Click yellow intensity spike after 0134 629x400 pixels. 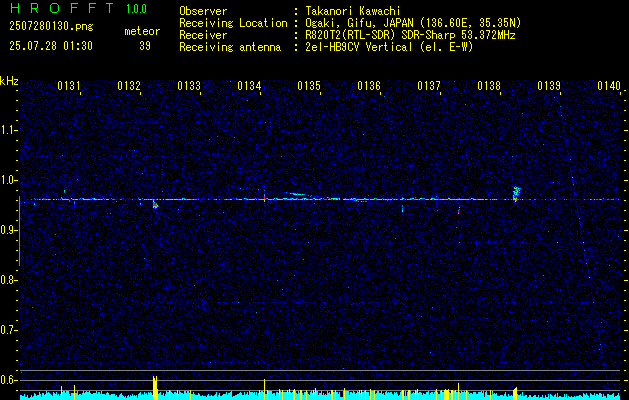[264, 389]
